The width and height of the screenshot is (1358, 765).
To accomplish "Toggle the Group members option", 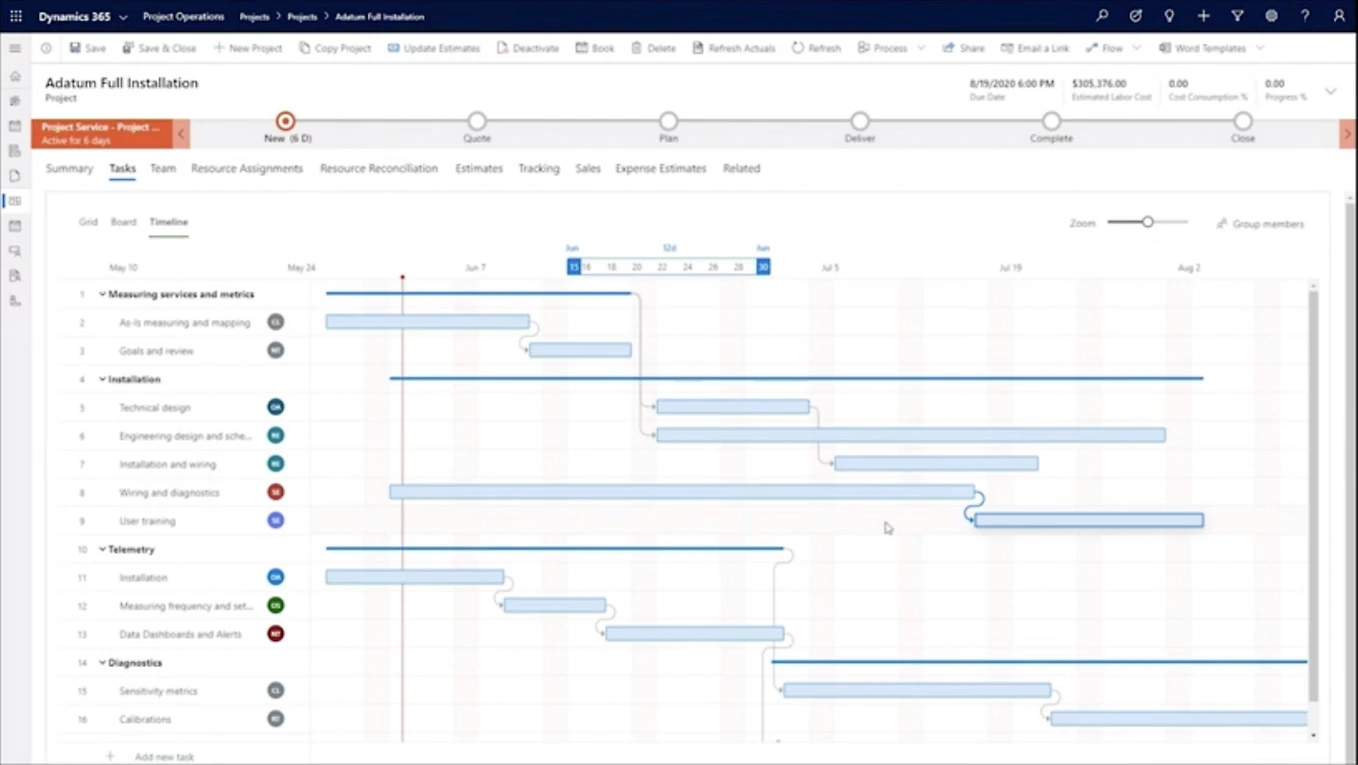I will pos(1260,224).
